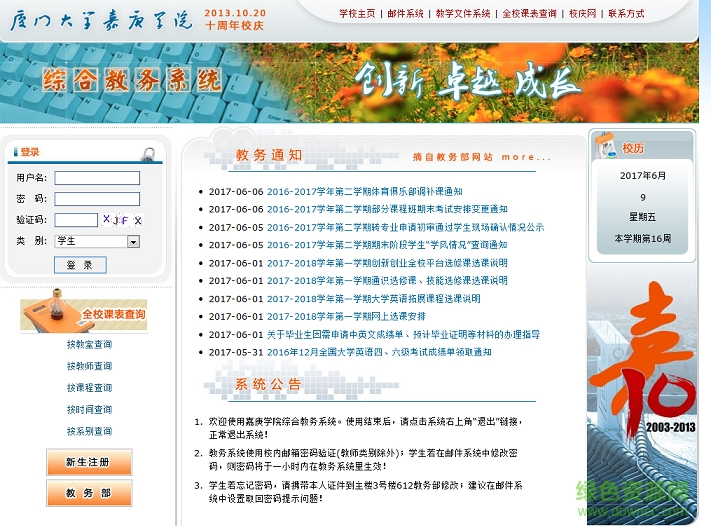Click the 按教室查询 link

point(89,345)
